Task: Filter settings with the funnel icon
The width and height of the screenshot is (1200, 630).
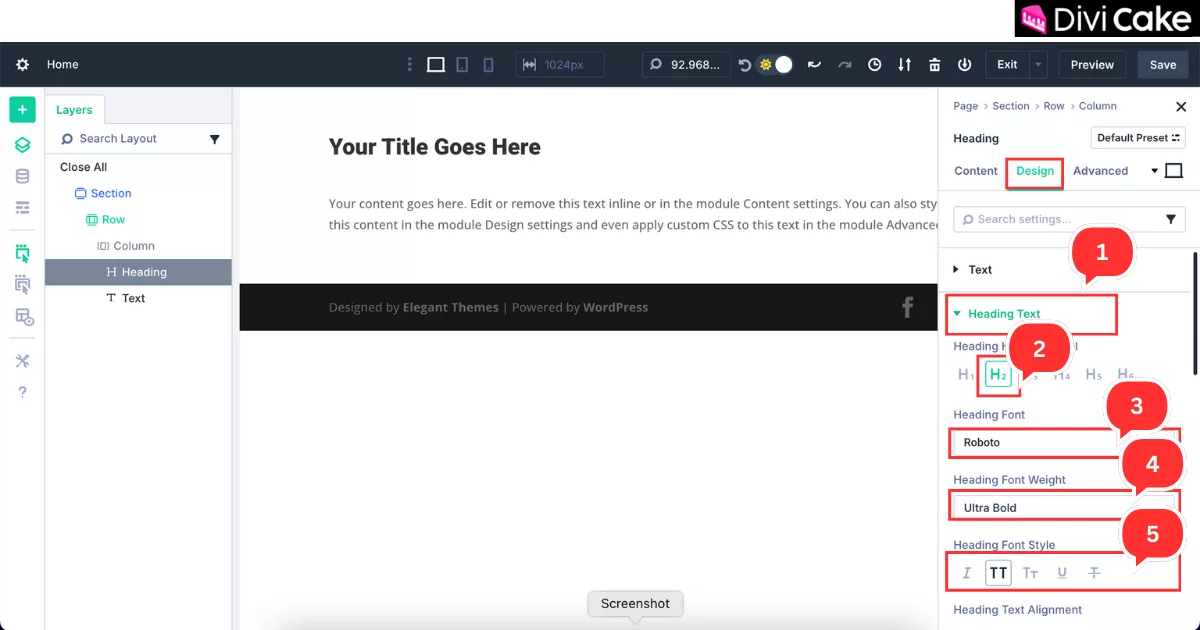Action: coord(1171,219)
